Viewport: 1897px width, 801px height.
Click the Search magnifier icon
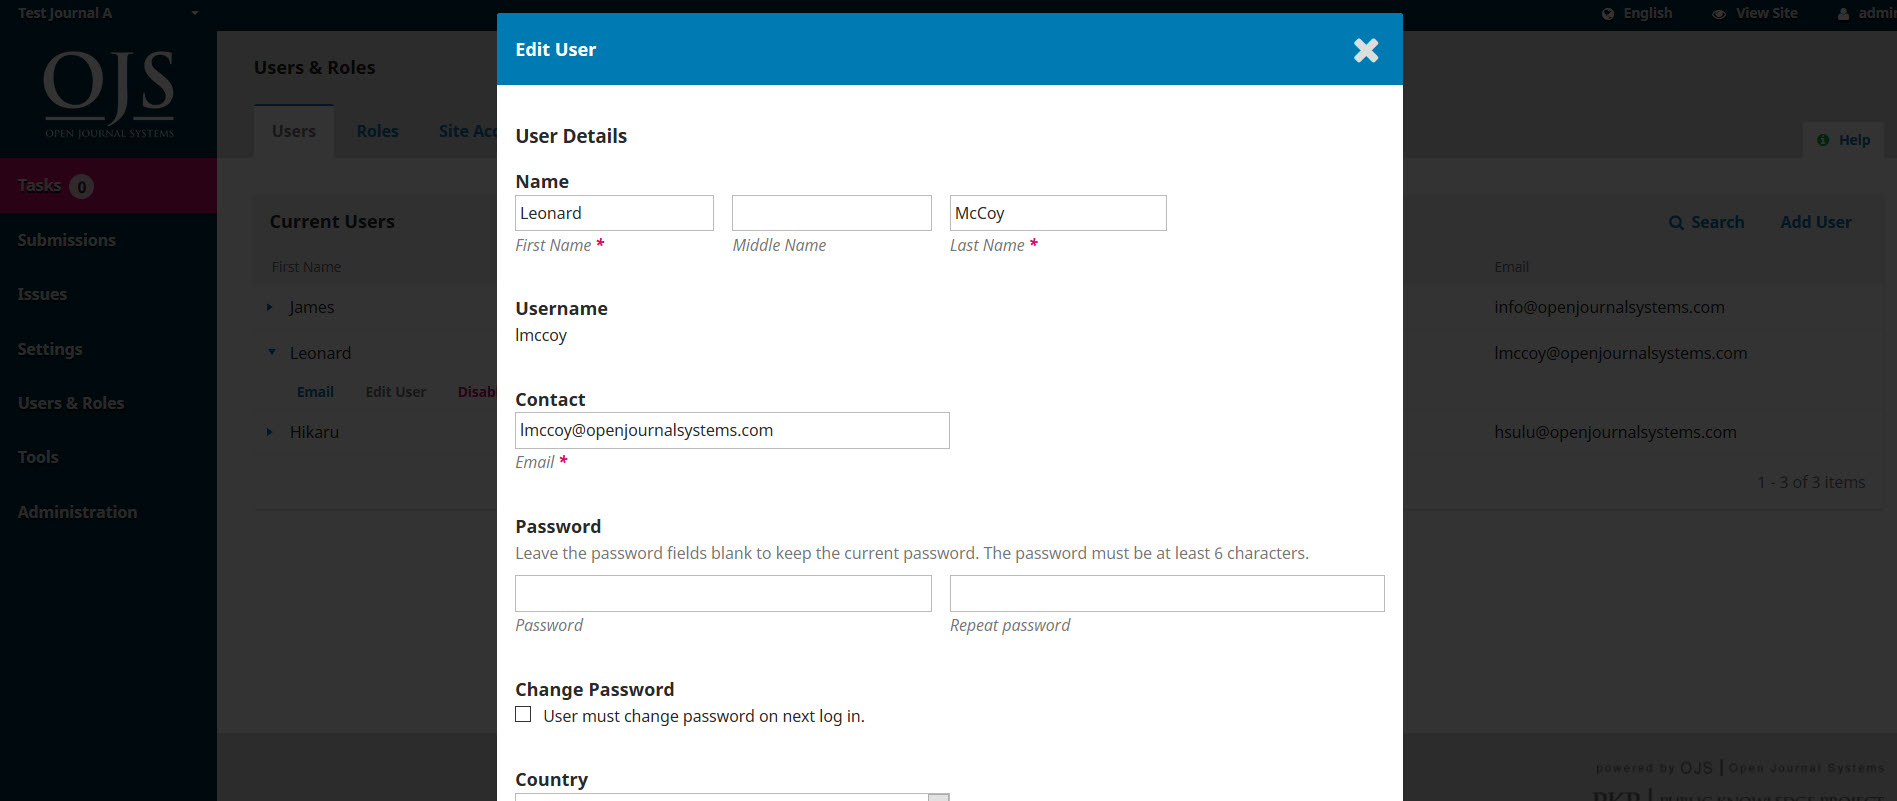pos(1676,223)
